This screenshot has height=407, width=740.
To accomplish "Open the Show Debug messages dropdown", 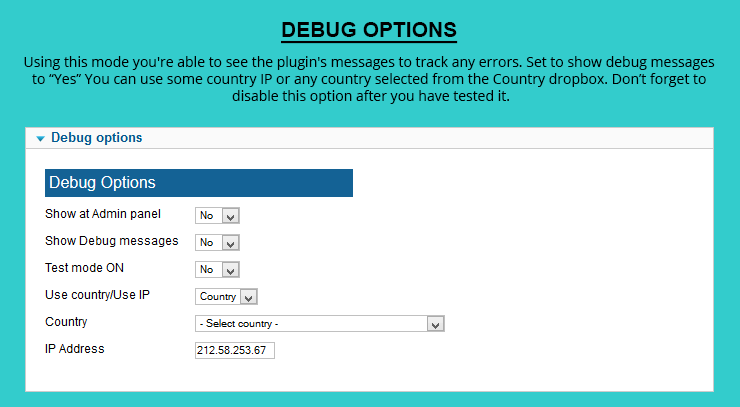I will pos(217,243).
